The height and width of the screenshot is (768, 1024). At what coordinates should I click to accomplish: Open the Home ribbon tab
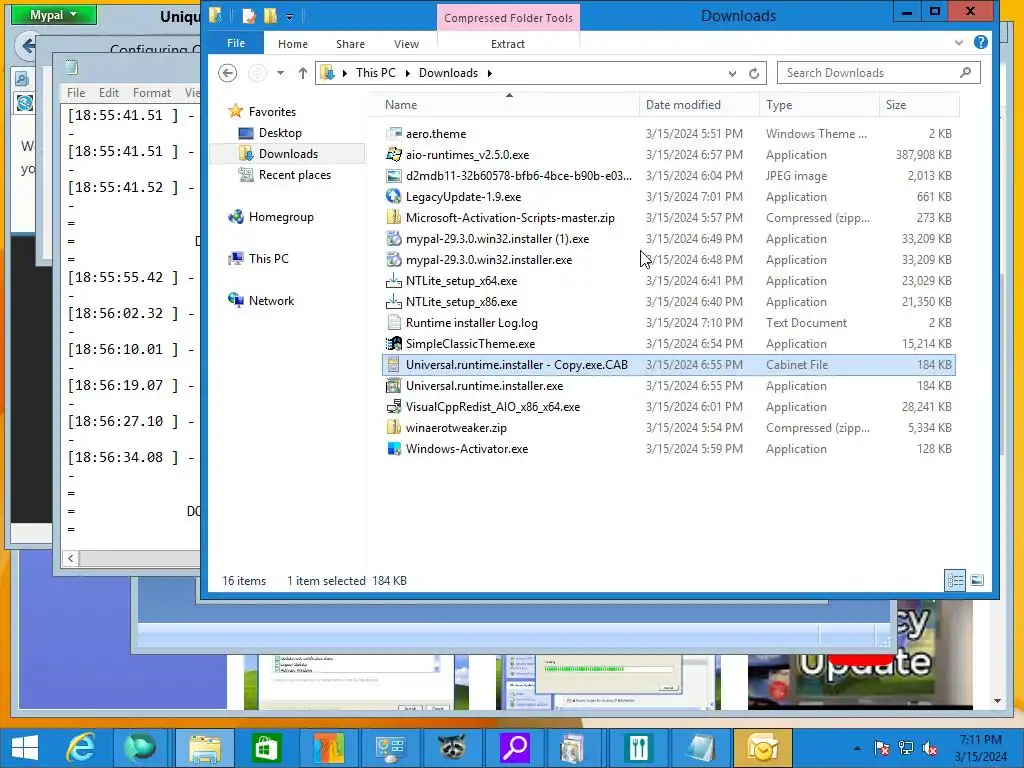[293, 44]
